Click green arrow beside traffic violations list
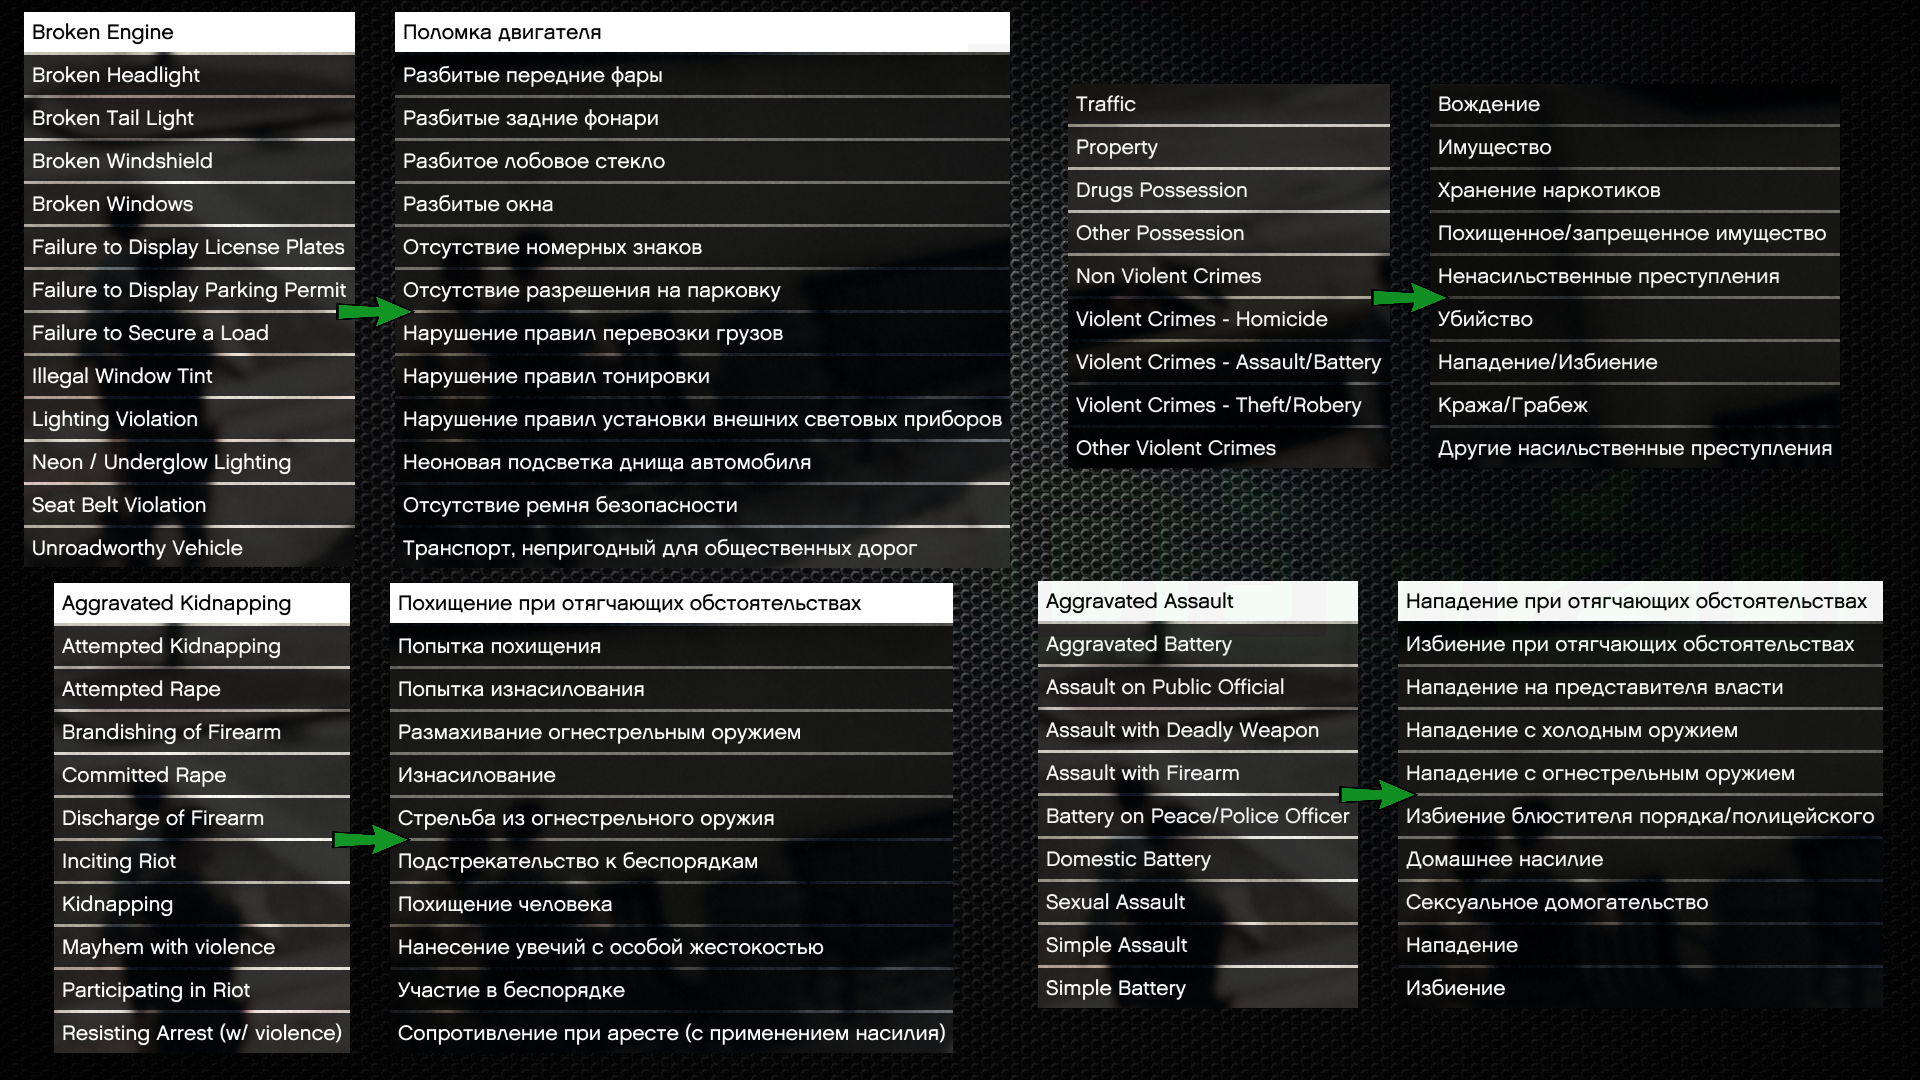The height and width of the screenshot is (1080, 1920). (374, 312)
